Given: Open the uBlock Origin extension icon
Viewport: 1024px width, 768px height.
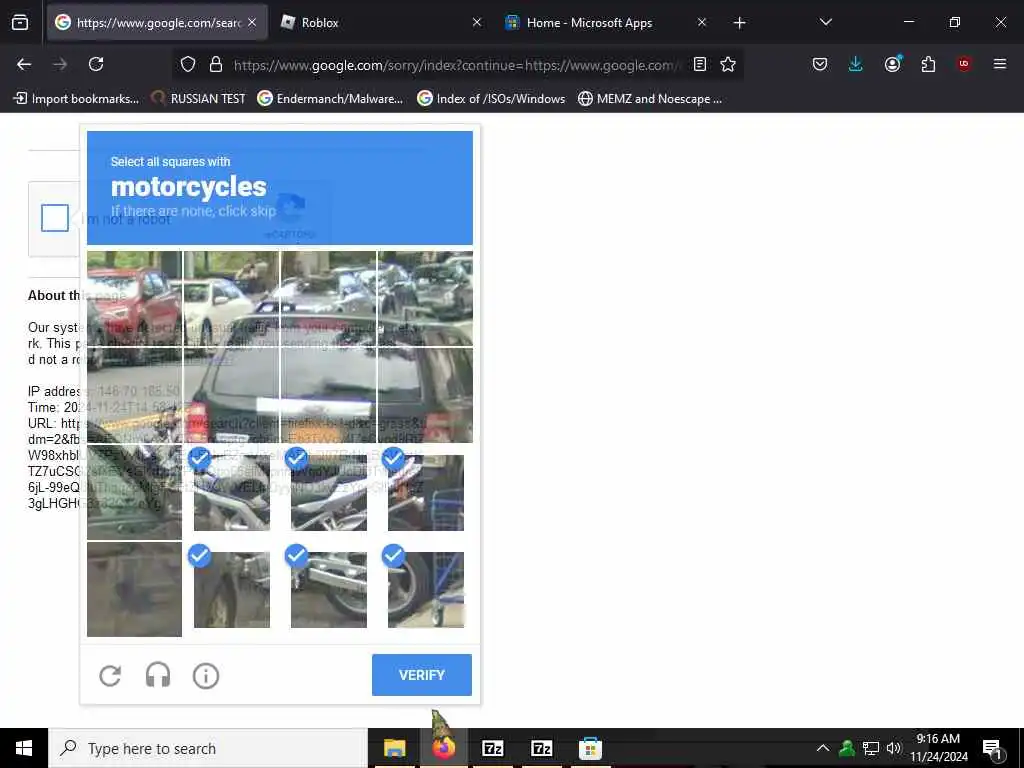Looking at the screenshot, I should [964, 63].
